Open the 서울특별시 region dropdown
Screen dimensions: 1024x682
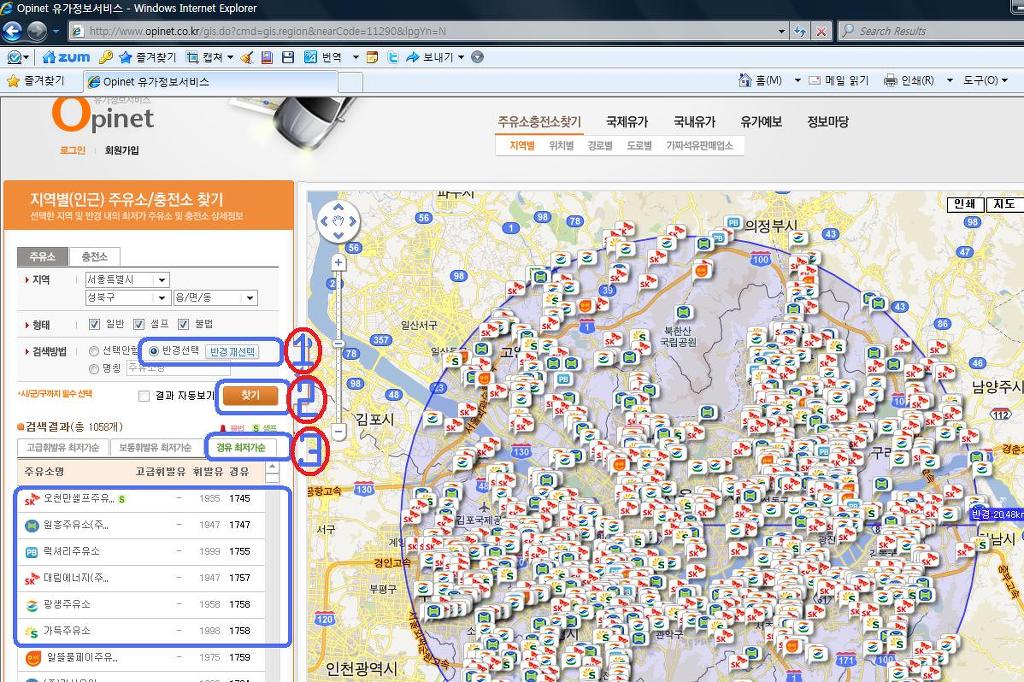127,280
